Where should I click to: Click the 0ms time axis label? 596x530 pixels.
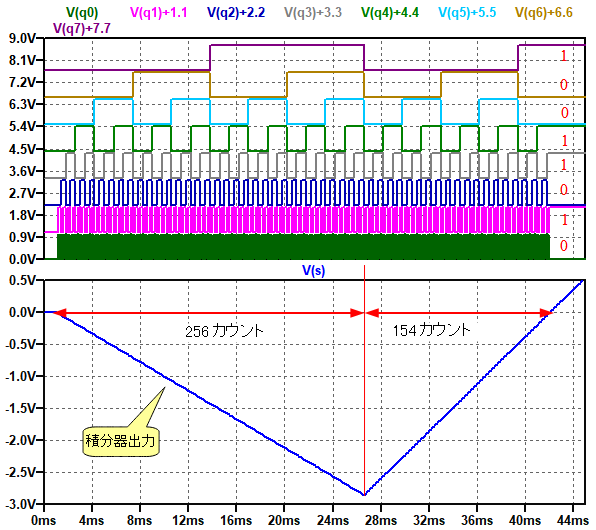tap(43, 520)
